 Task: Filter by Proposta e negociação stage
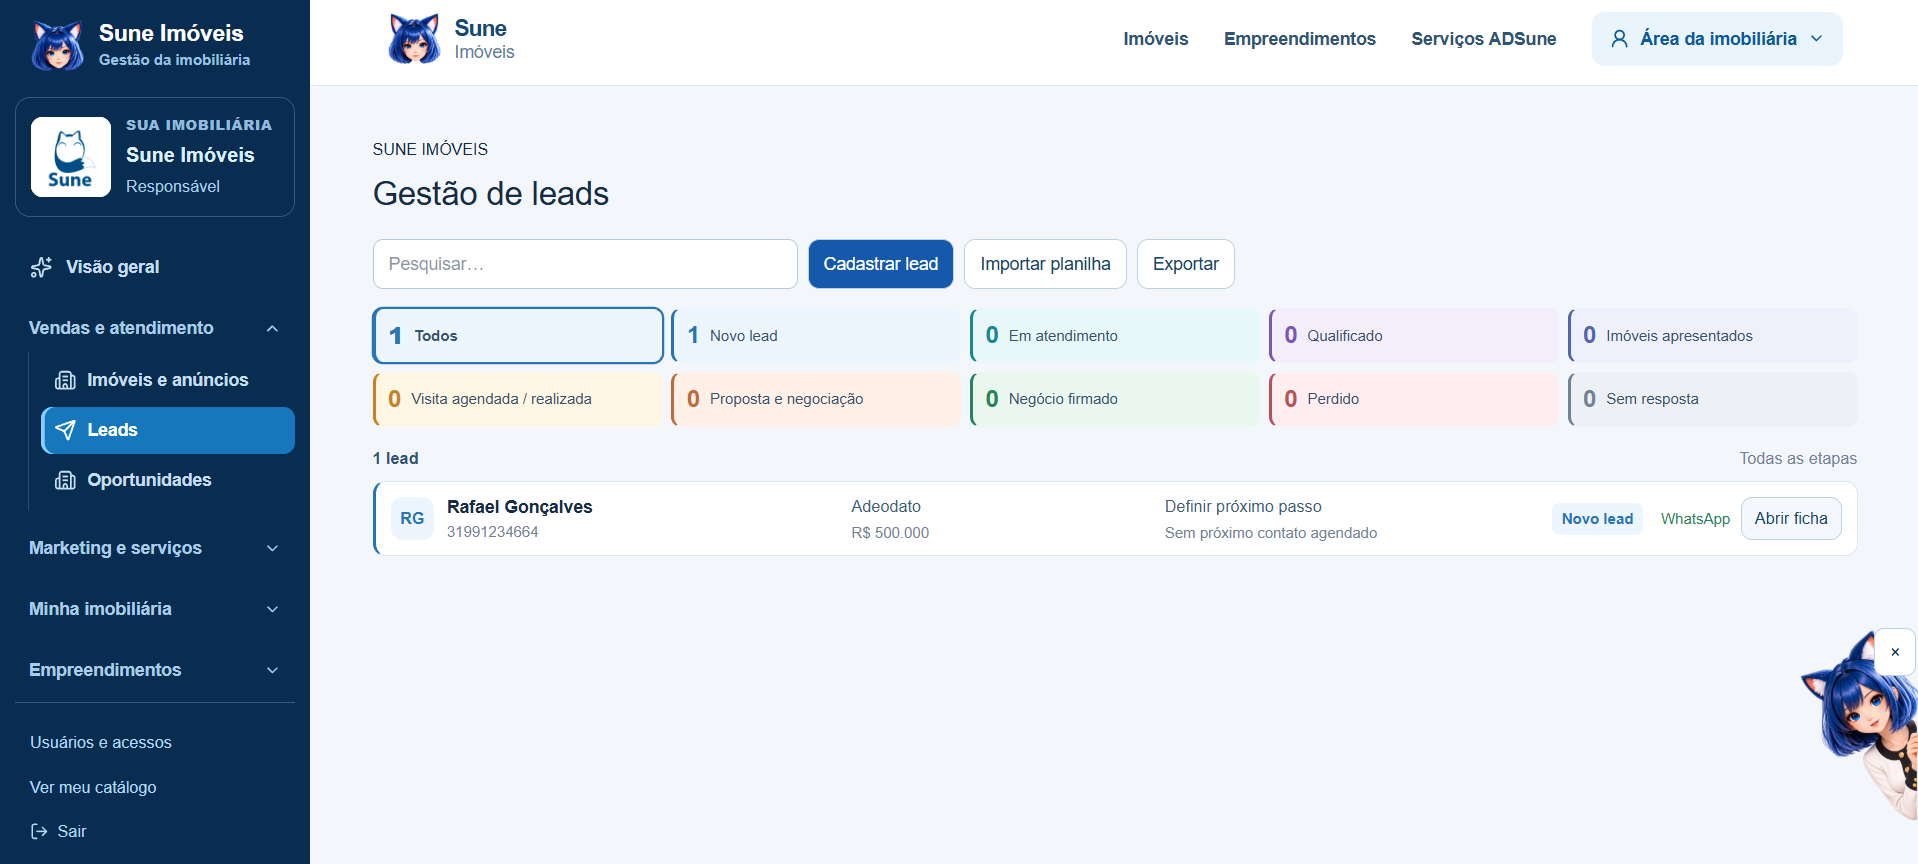816,399
